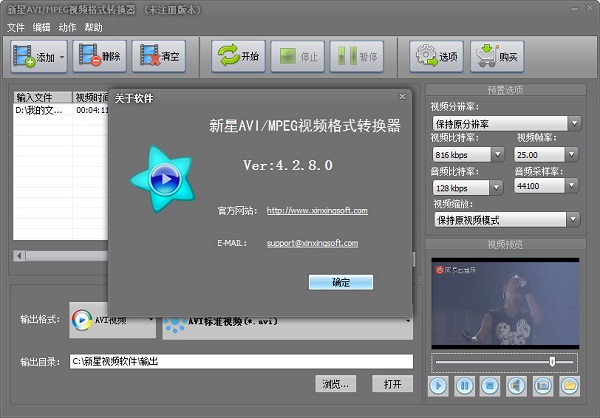Click the 清空 (Clear) list button
Viewport: 600px width, 418px height.
tap(159, 57)
